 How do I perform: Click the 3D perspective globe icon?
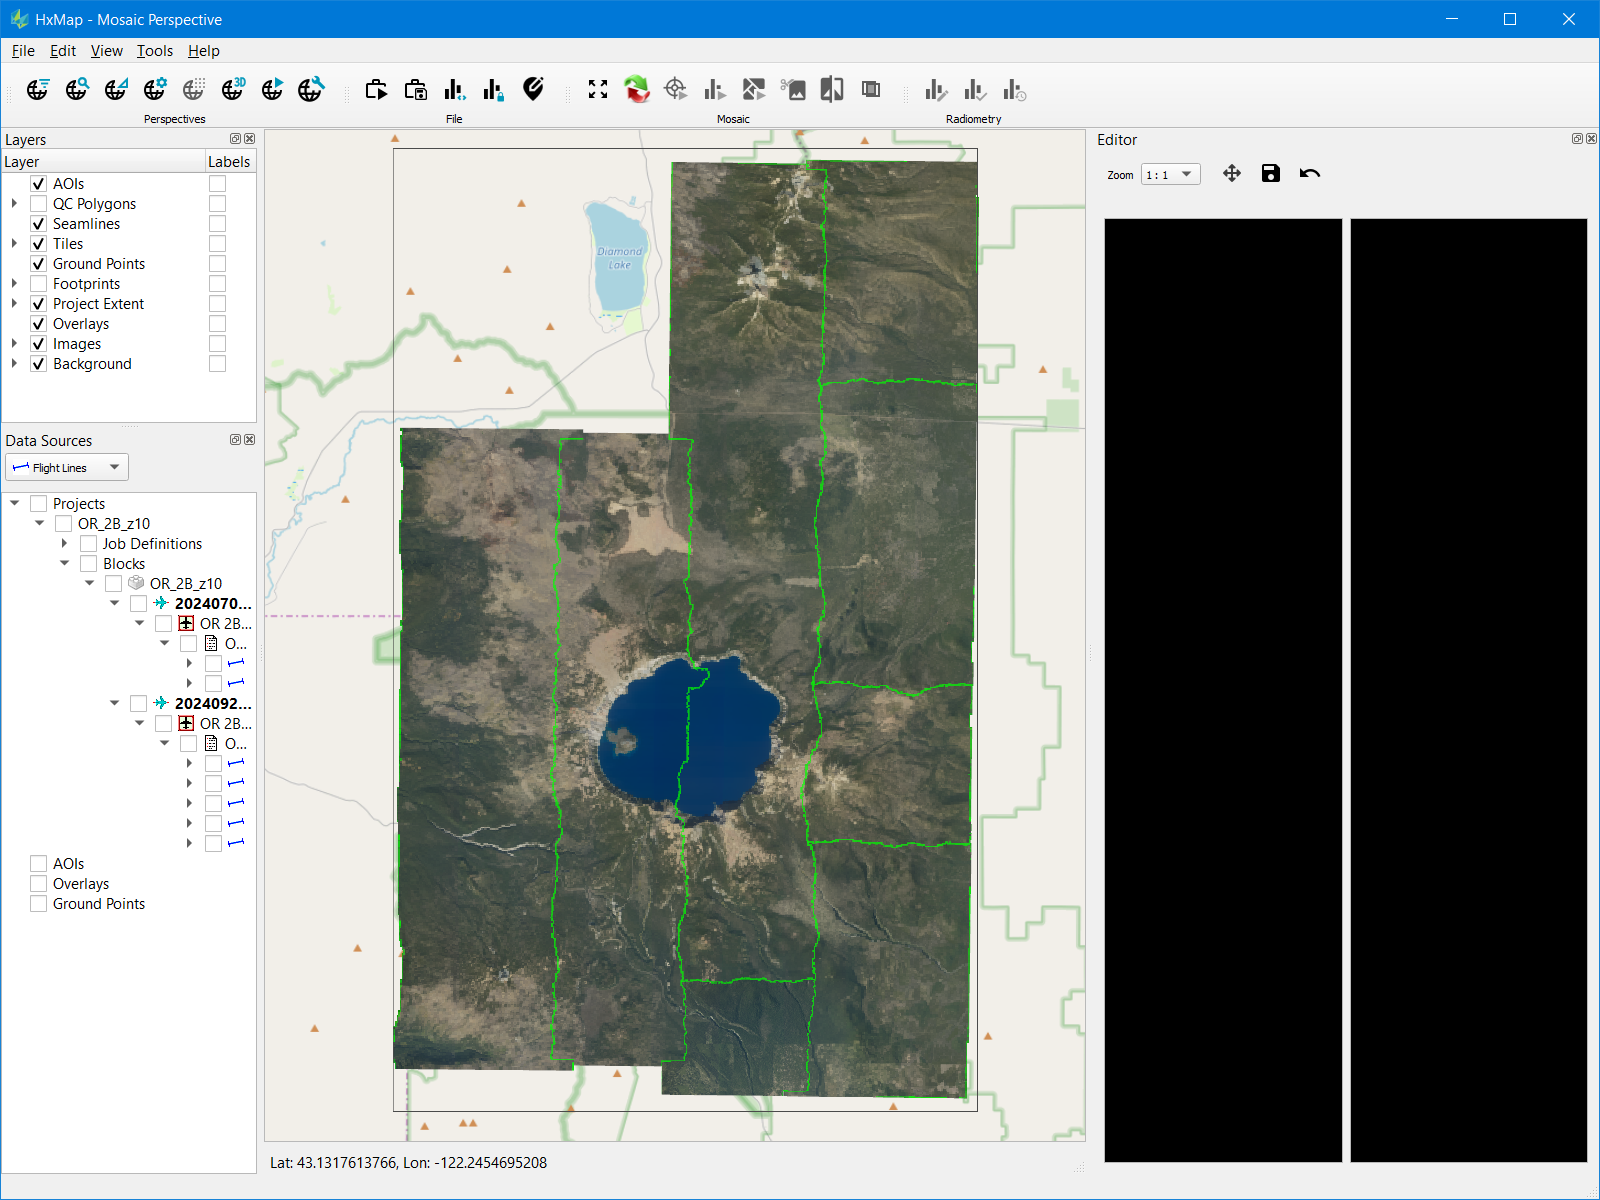point(233,90)
